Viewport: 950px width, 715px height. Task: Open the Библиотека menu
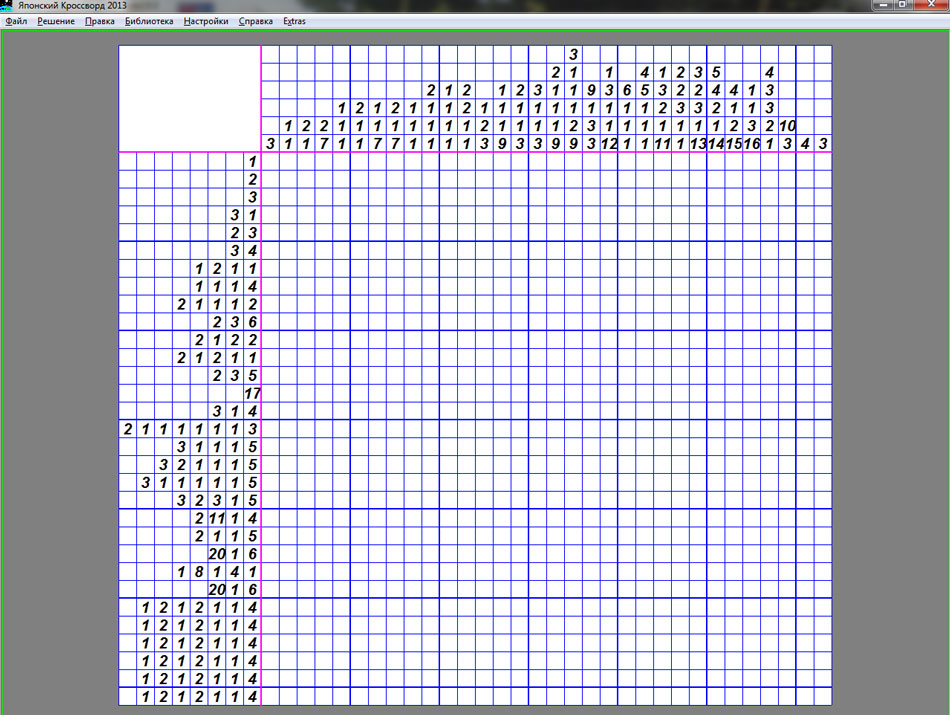[x=149, y=21]
